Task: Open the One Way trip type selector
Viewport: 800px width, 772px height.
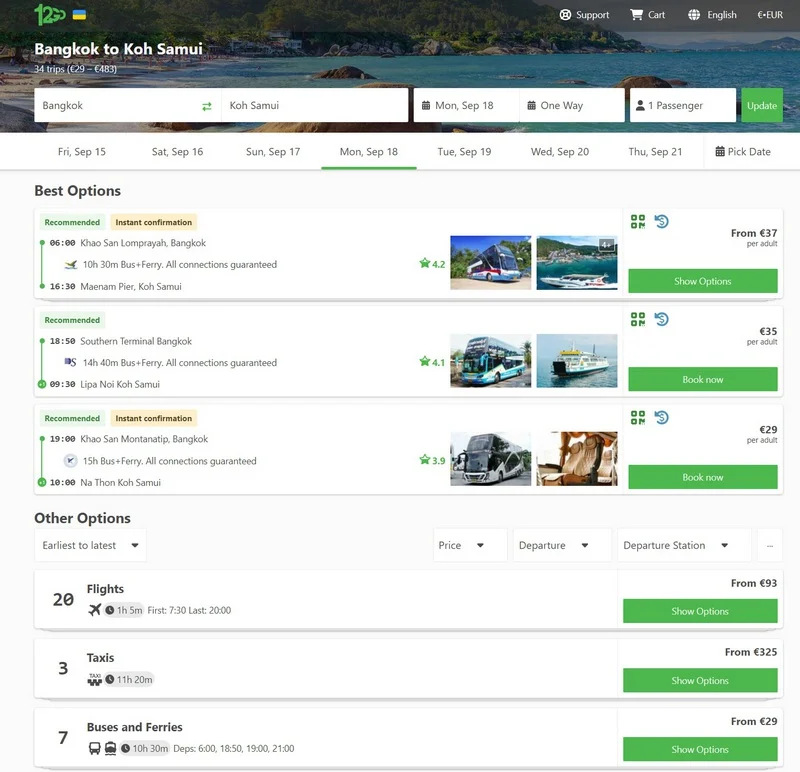Action: tap(572, 106)
